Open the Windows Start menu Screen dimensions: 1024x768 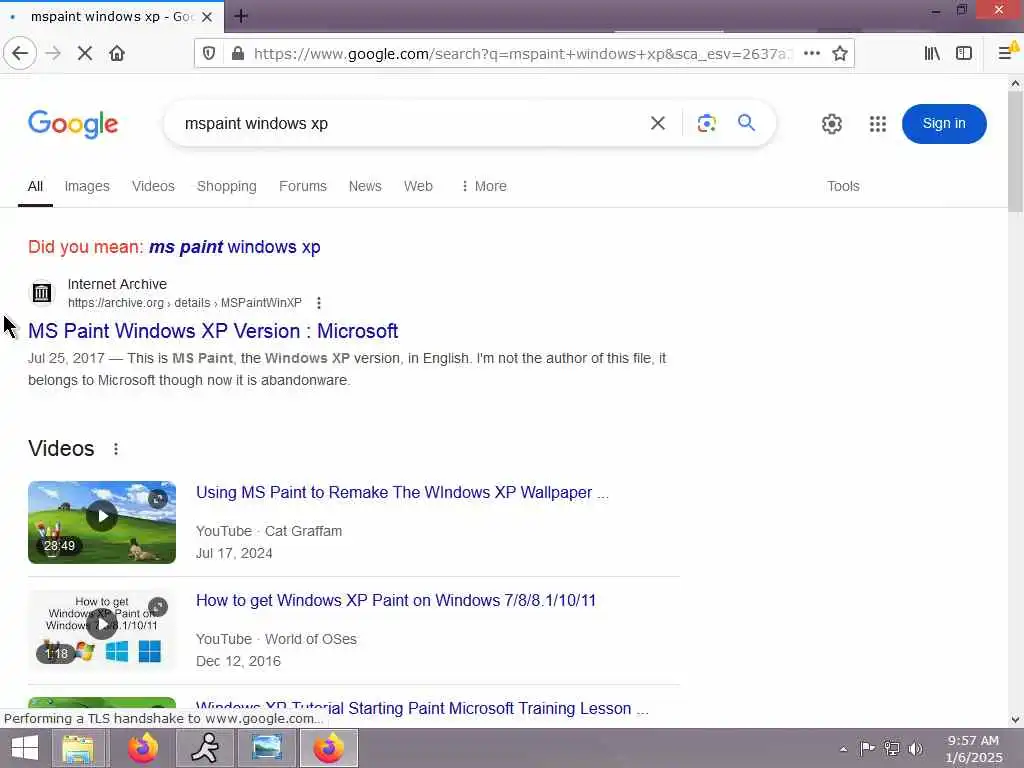[x=25, y=748]
